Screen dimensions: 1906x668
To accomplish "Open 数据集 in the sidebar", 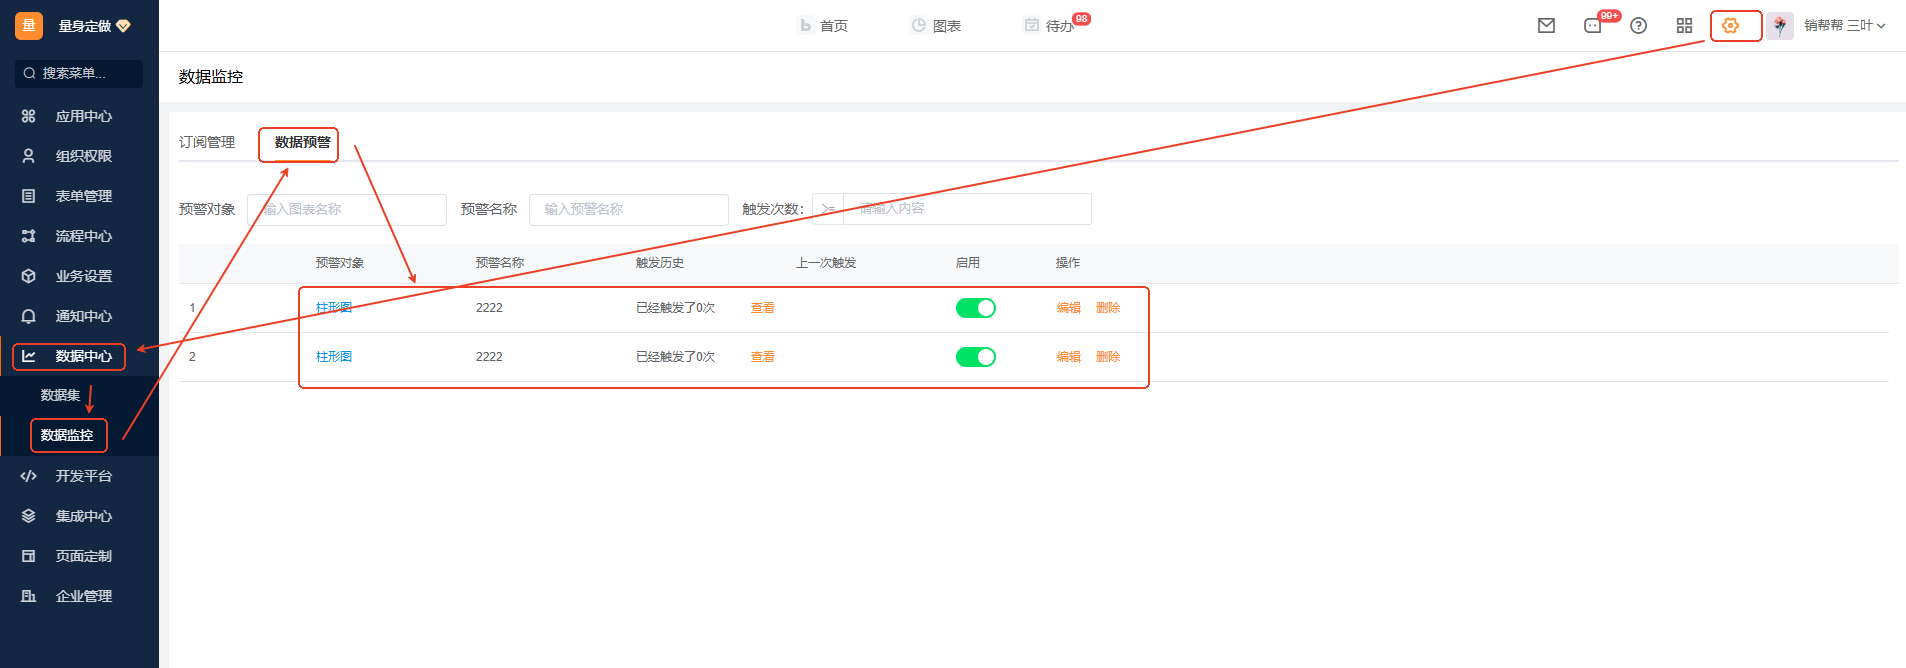I will point(60,395).
